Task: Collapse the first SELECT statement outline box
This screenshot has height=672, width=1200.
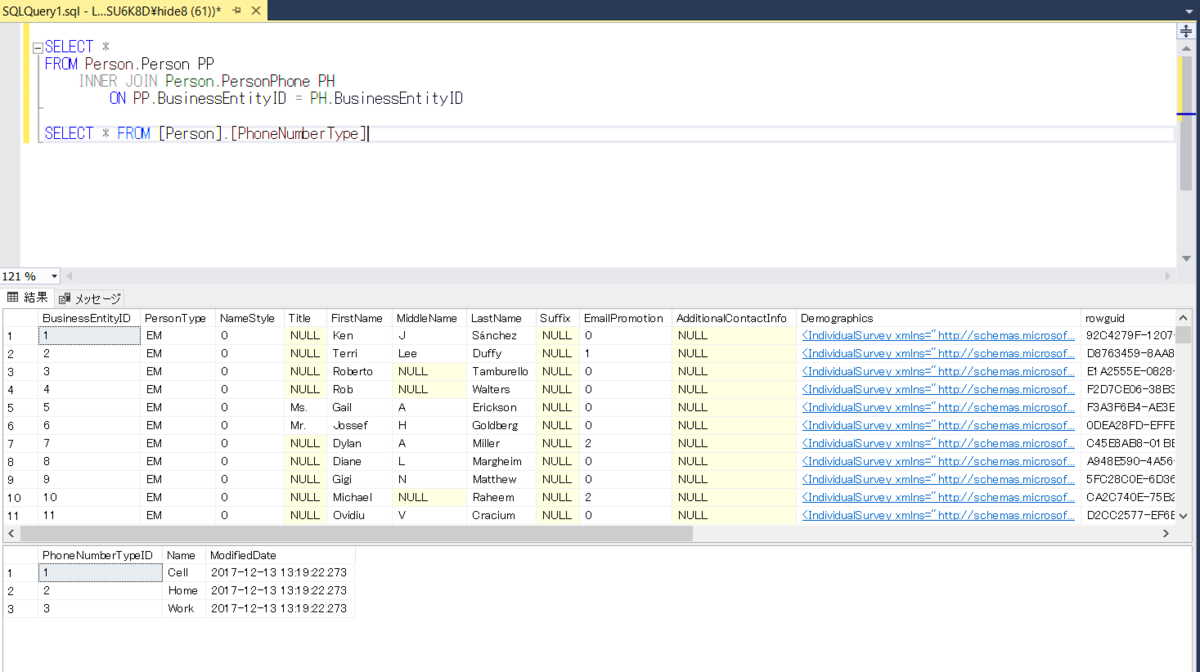Action: point(37,47)
